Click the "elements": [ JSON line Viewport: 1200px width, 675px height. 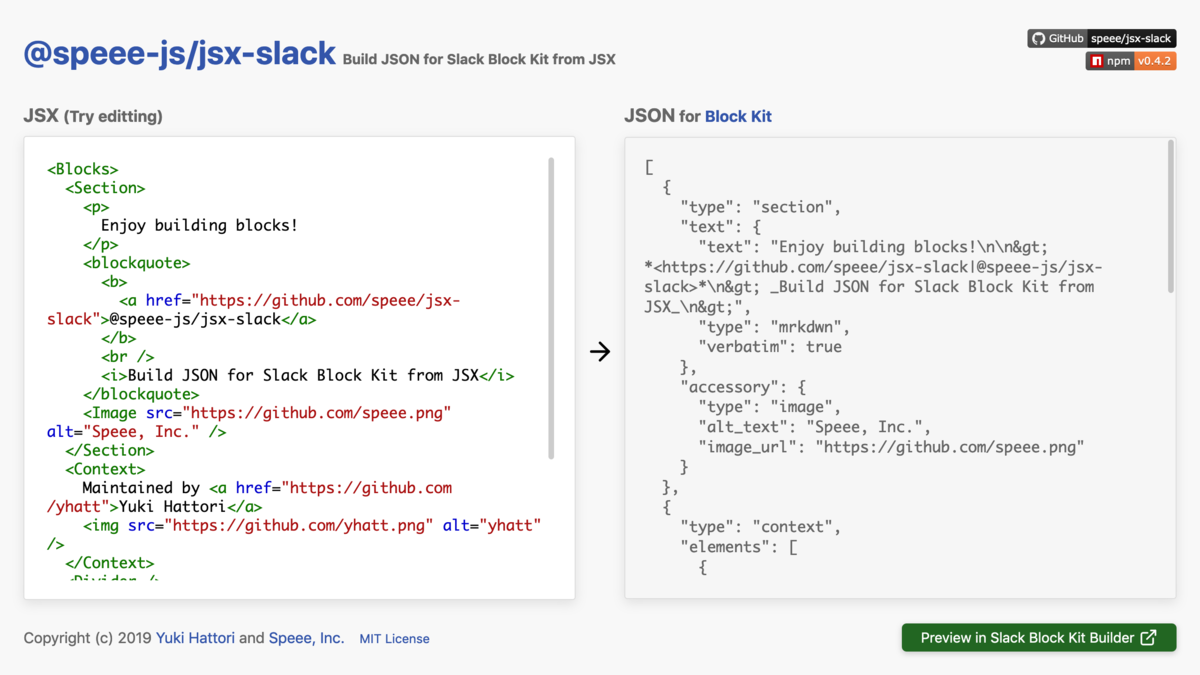[738, 547]
